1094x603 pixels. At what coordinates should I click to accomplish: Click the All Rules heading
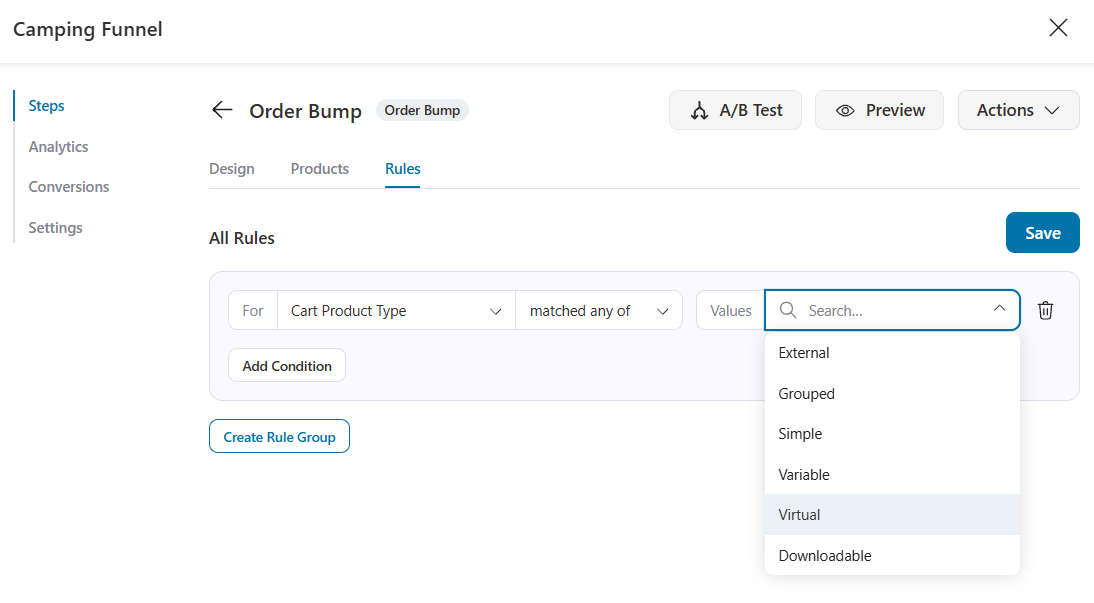click(x=241, y=238)
